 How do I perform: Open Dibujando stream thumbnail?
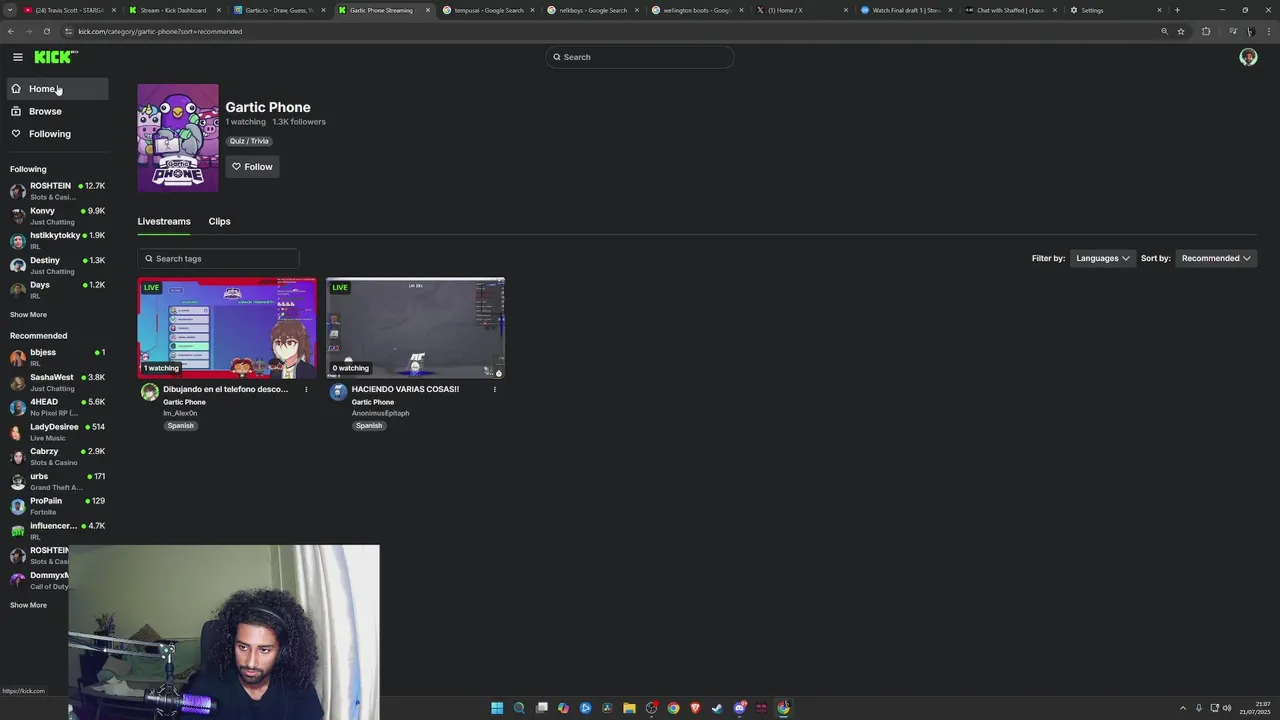(227, 328)
